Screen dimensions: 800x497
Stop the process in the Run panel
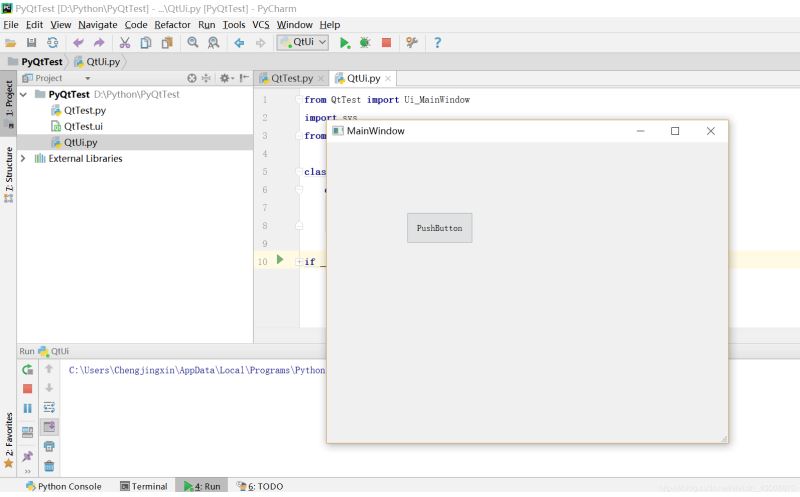[28, 389]
